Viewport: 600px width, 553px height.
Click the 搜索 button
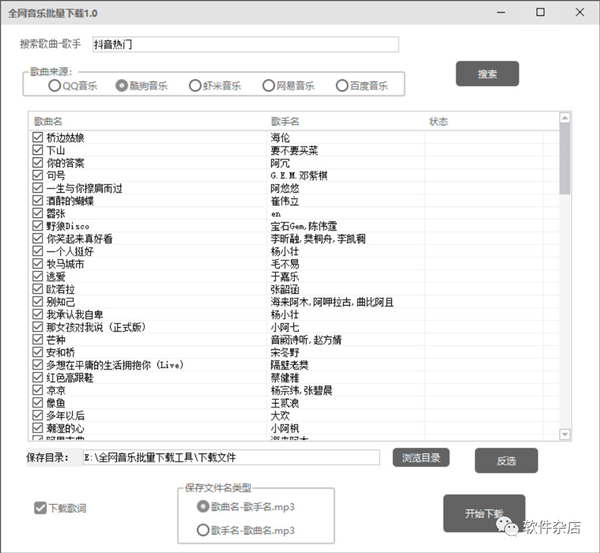(487, 74)
